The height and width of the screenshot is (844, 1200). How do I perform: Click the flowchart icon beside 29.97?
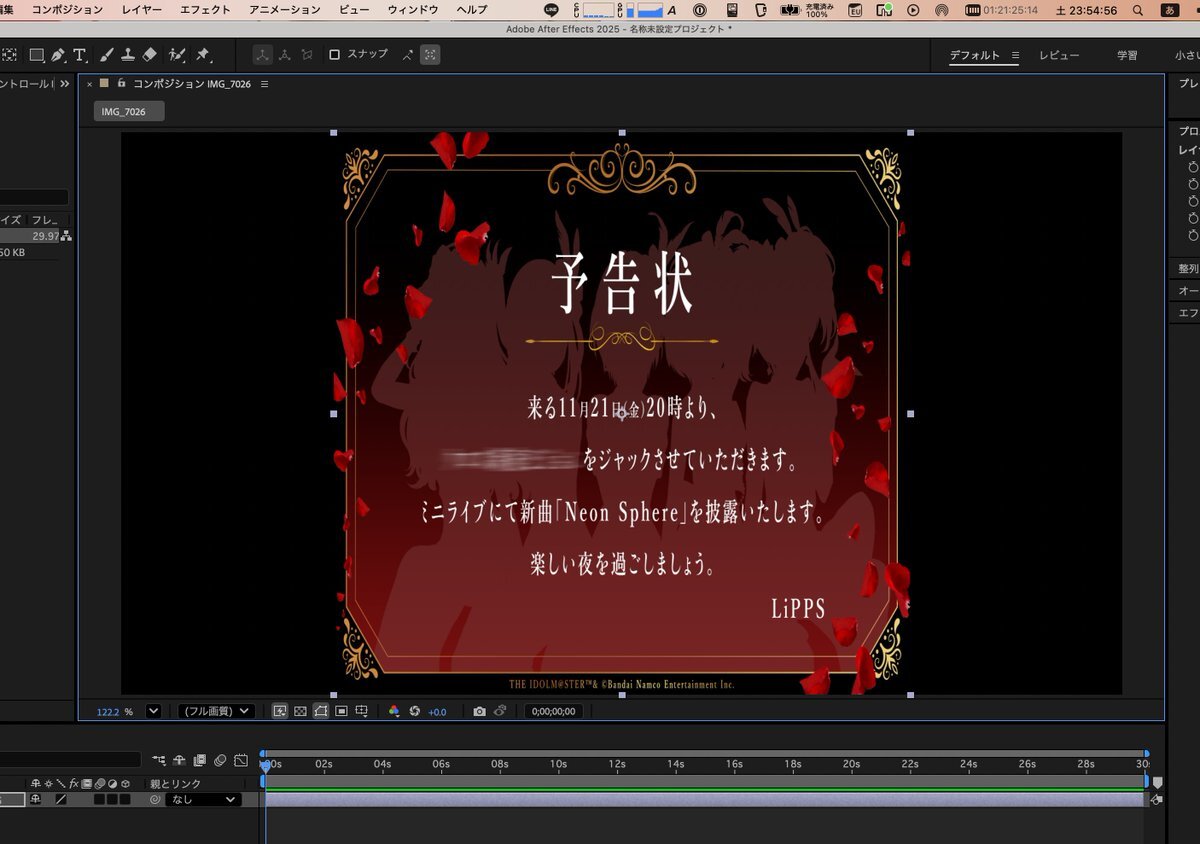[66, 236]
